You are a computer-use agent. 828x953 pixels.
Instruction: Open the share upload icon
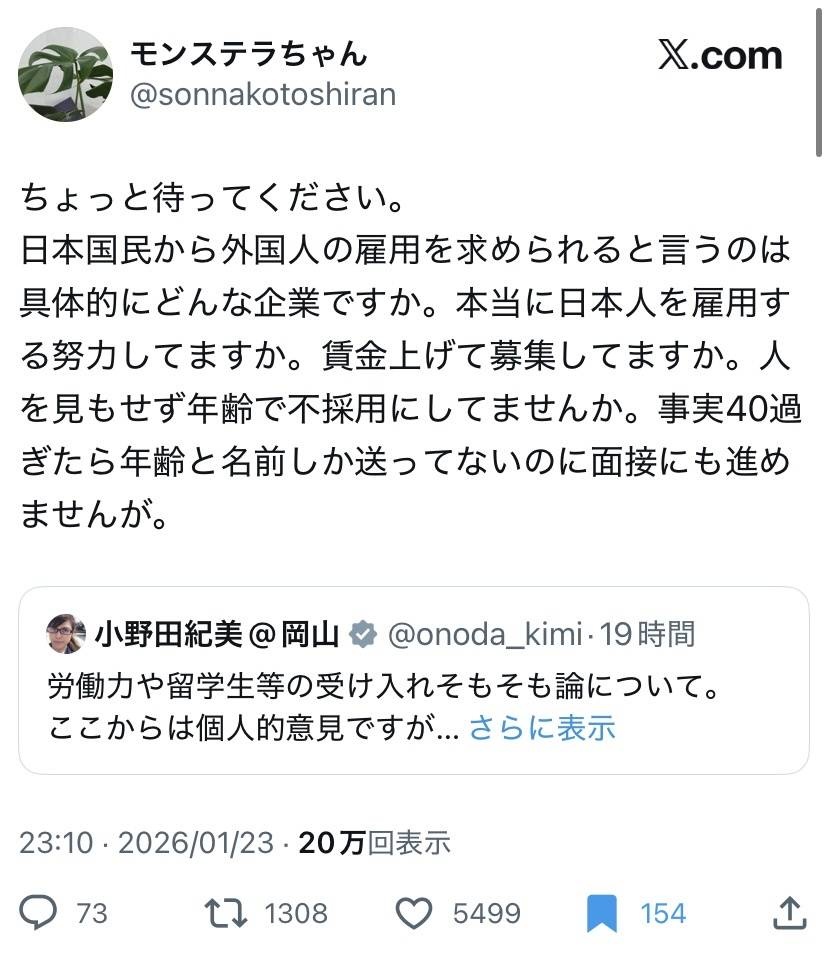tap(790, 911)
